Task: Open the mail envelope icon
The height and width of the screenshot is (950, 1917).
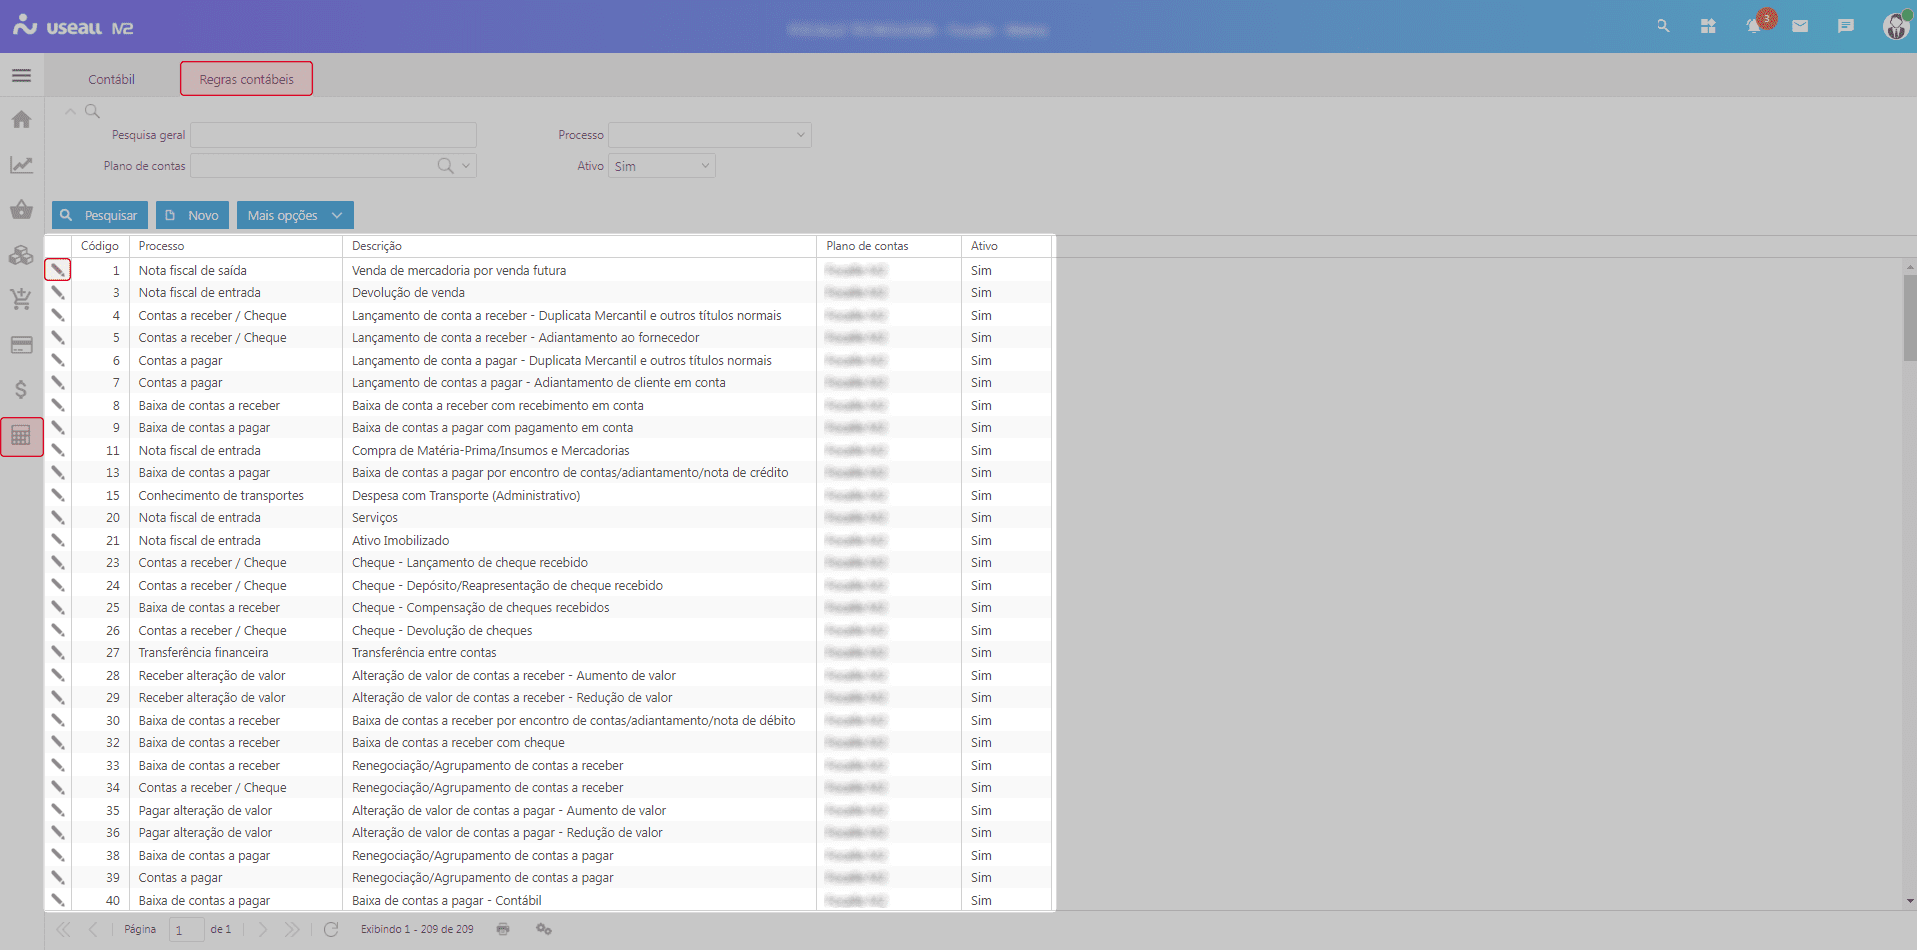Action: pyautogui.click(x=1800, y=27)
